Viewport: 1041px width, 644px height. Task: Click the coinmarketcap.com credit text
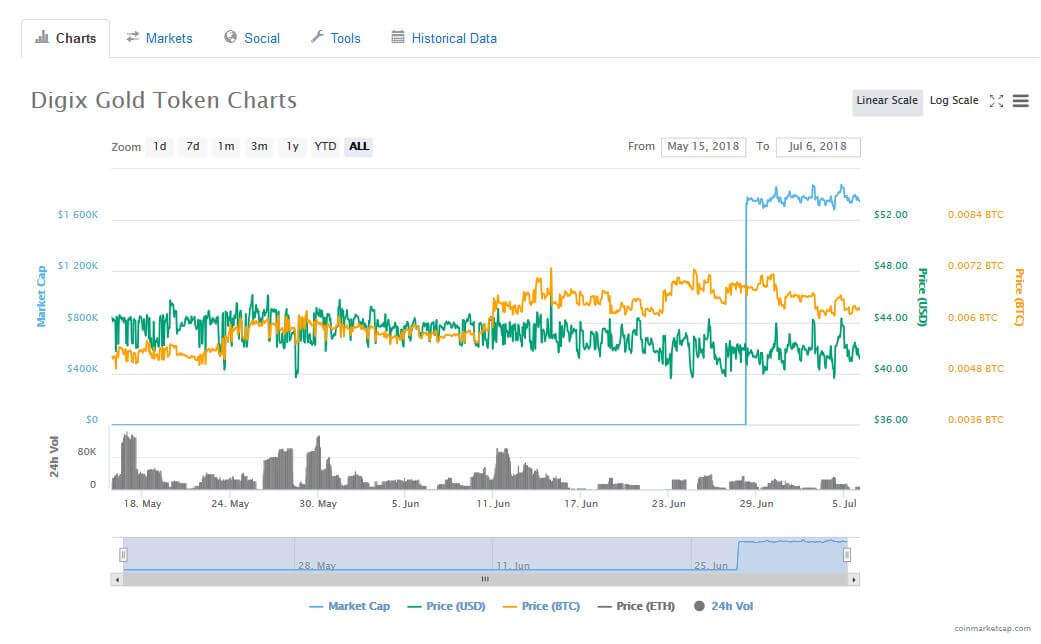[993, 628]
